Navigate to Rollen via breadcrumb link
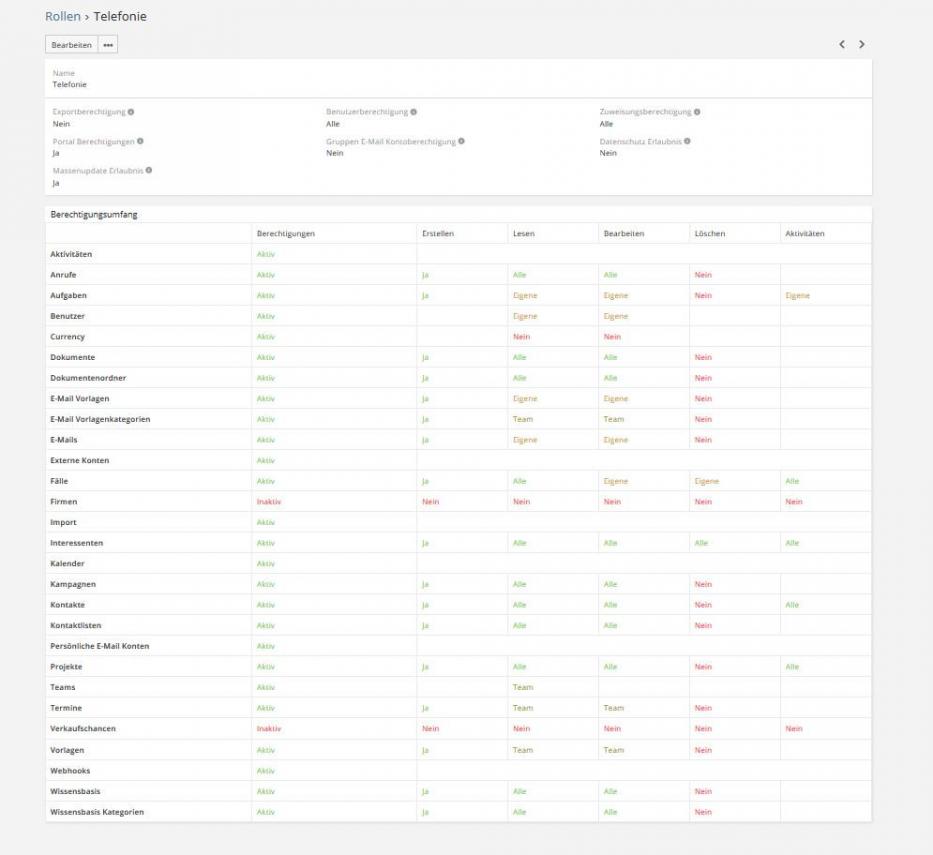Viewport: 933px width, 855px height. point(63,17)
